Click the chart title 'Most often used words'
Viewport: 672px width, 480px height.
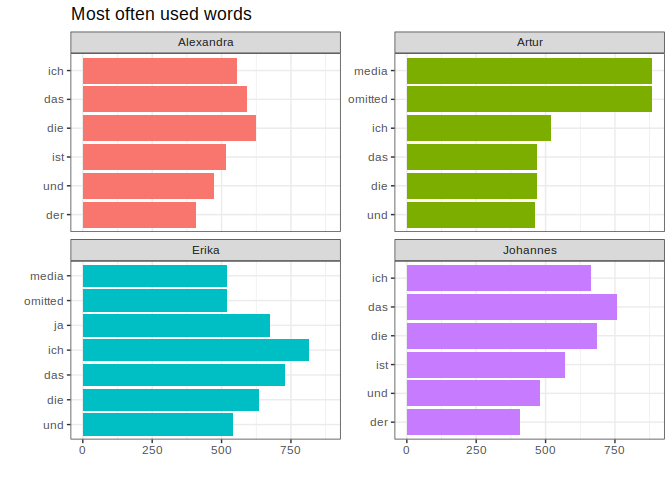click(161, 14)
